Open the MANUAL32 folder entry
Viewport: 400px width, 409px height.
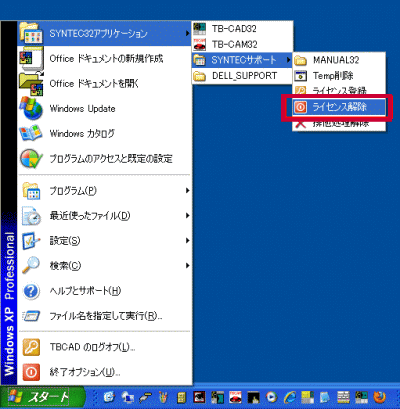click(339, 60)
